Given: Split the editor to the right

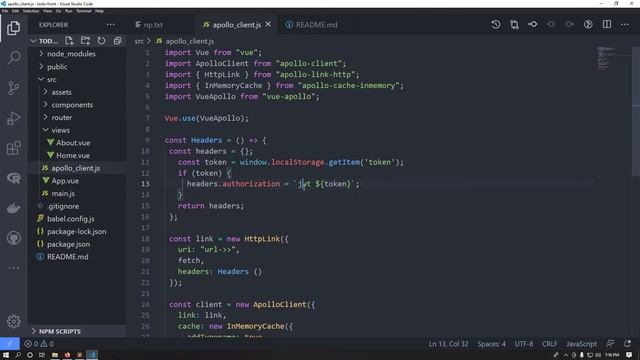Looking at the screenshot, I should (x=607, y=24).
